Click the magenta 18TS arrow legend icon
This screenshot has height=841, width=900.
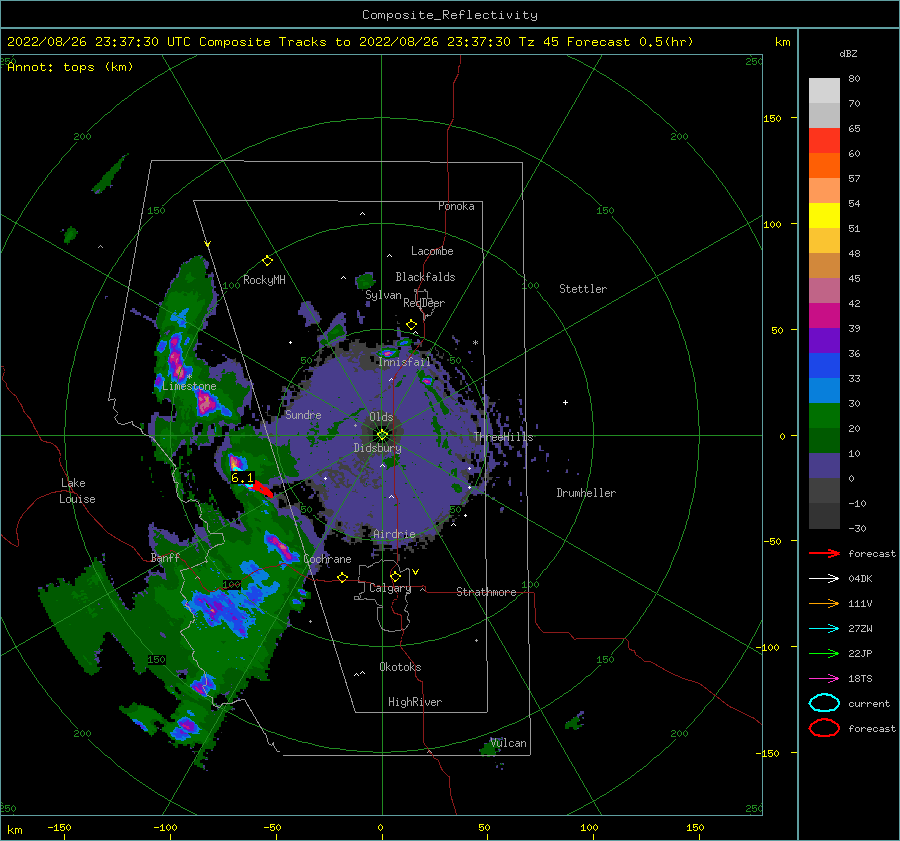coord(824,679)
